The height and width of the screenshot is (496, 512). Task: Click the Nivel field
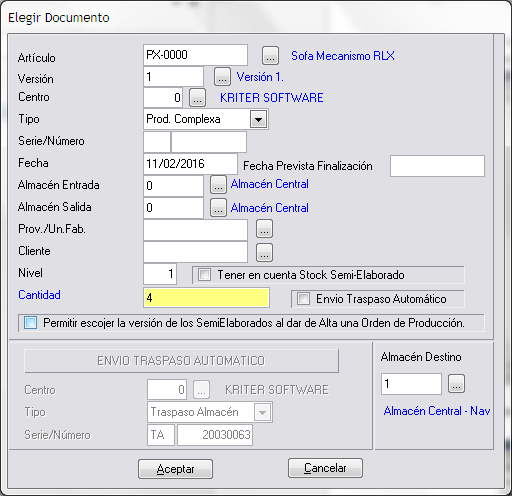[160, 274]
